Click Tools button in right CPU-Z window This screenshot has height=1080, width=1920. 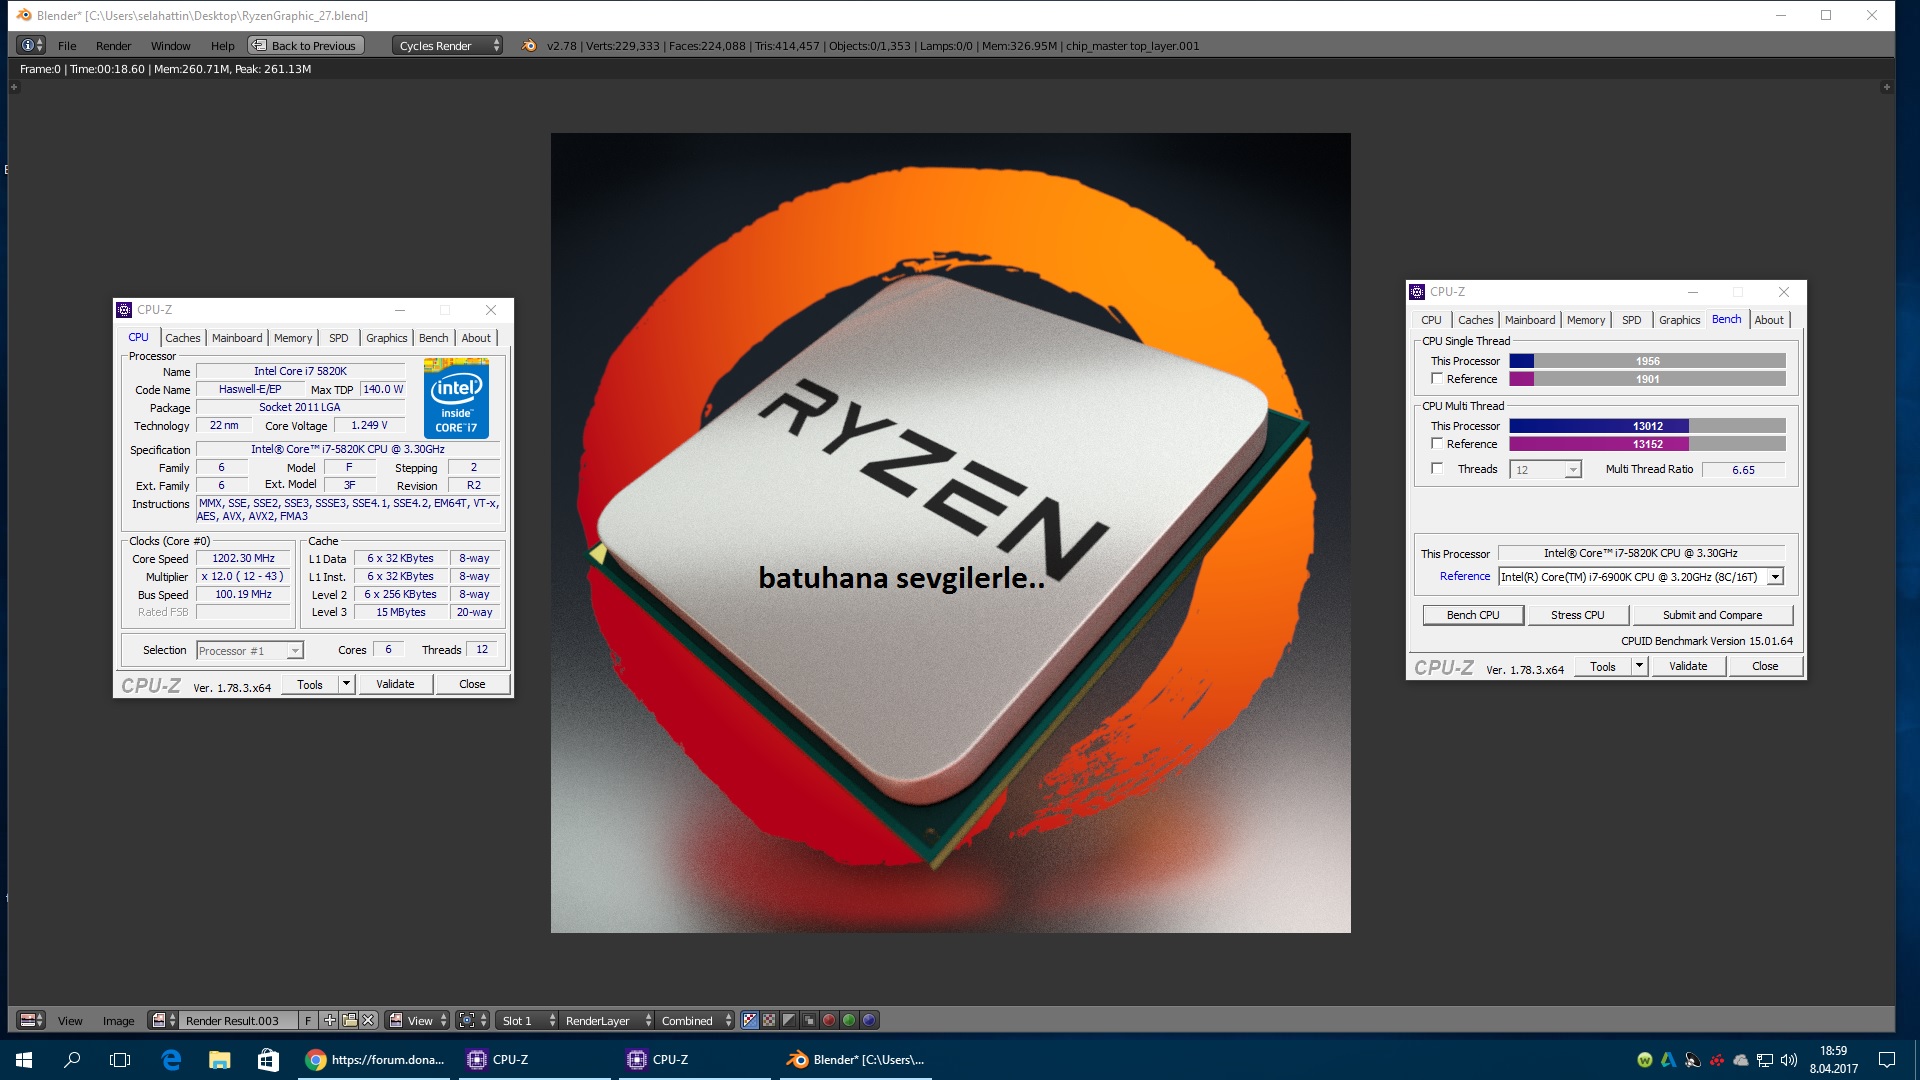(x=1602, y=666)
